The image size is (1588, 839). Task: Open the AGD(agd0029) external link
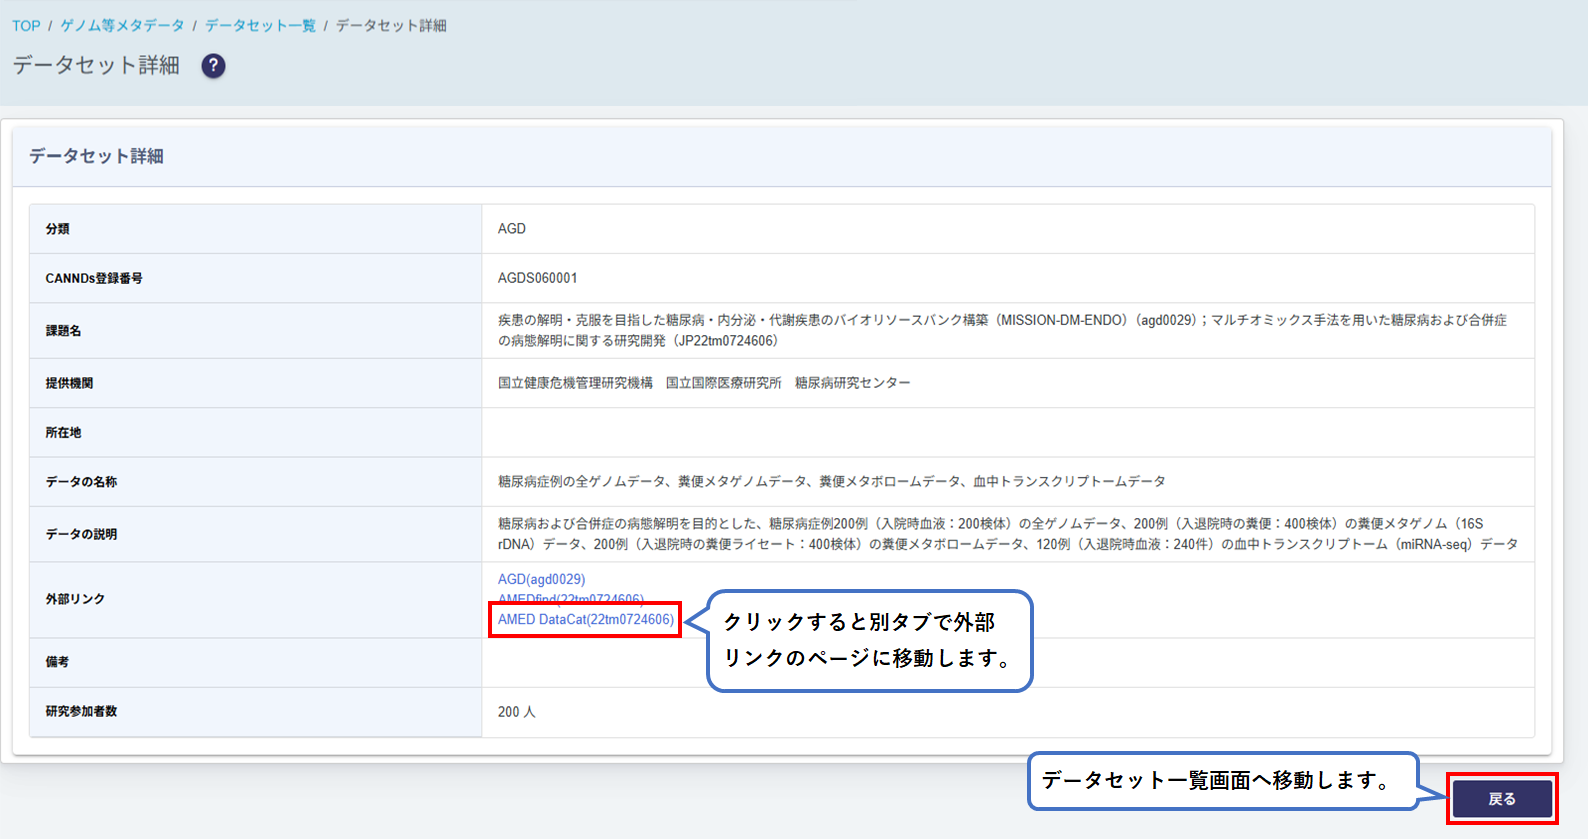tap(541, 579)
